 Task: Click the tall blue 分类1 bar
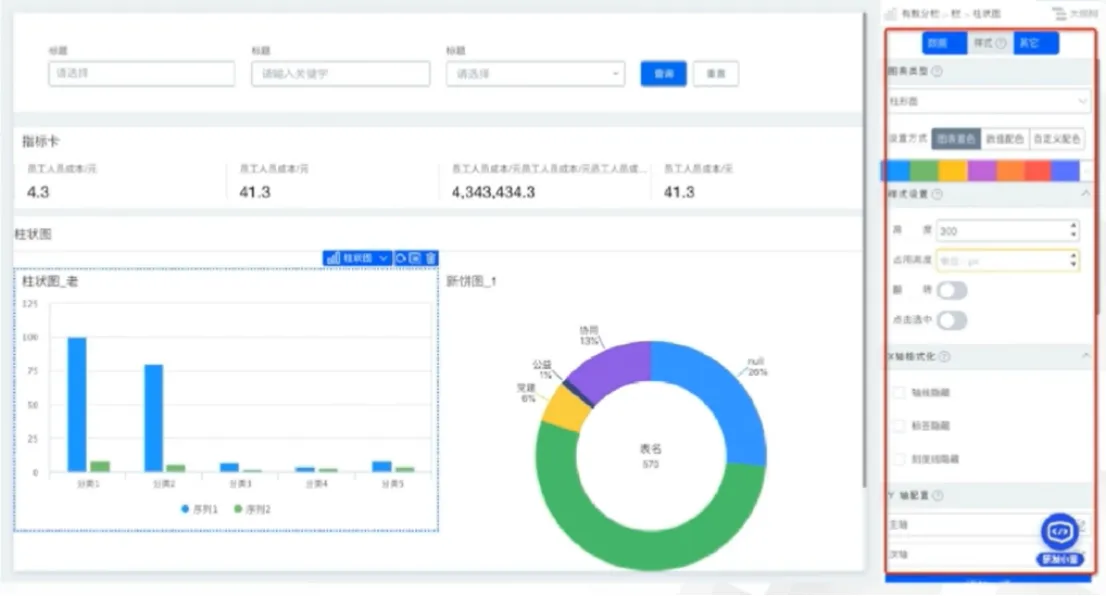(77, 404)
